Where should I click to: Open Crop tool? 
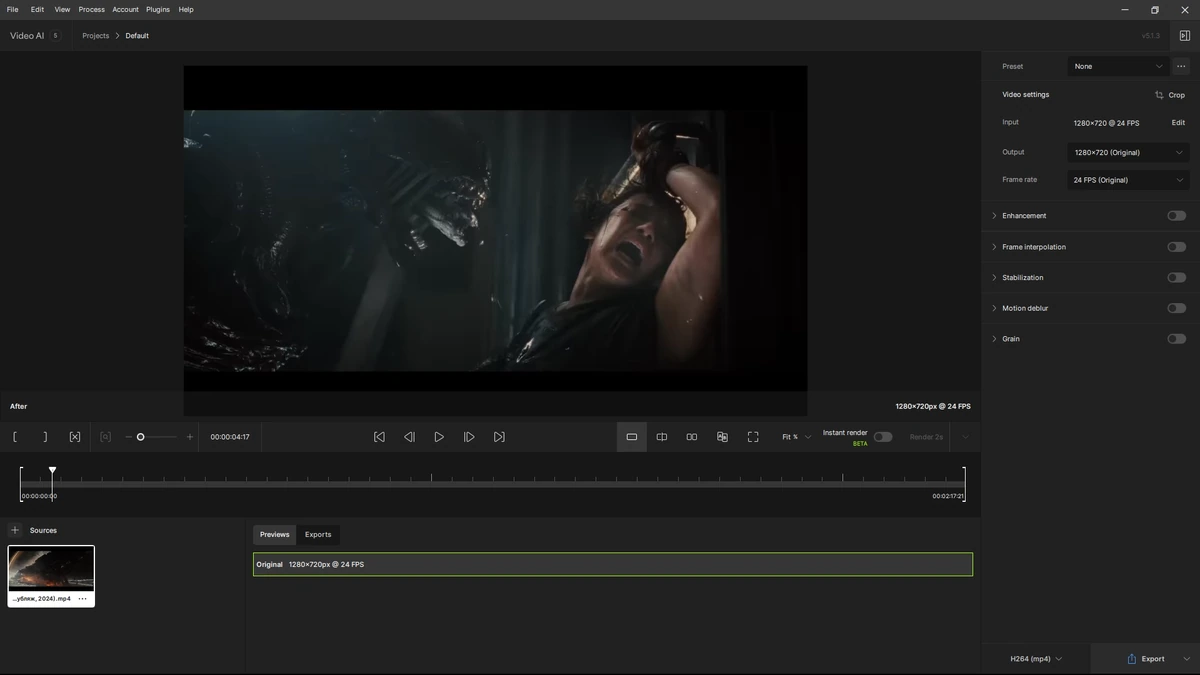click(x=1170, y=95)
